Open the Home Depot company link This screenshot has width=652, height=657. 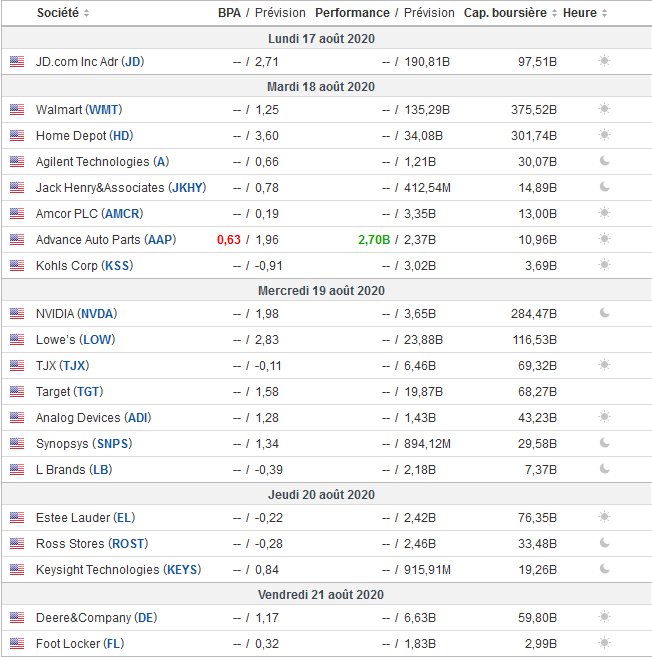coord(71,135)
